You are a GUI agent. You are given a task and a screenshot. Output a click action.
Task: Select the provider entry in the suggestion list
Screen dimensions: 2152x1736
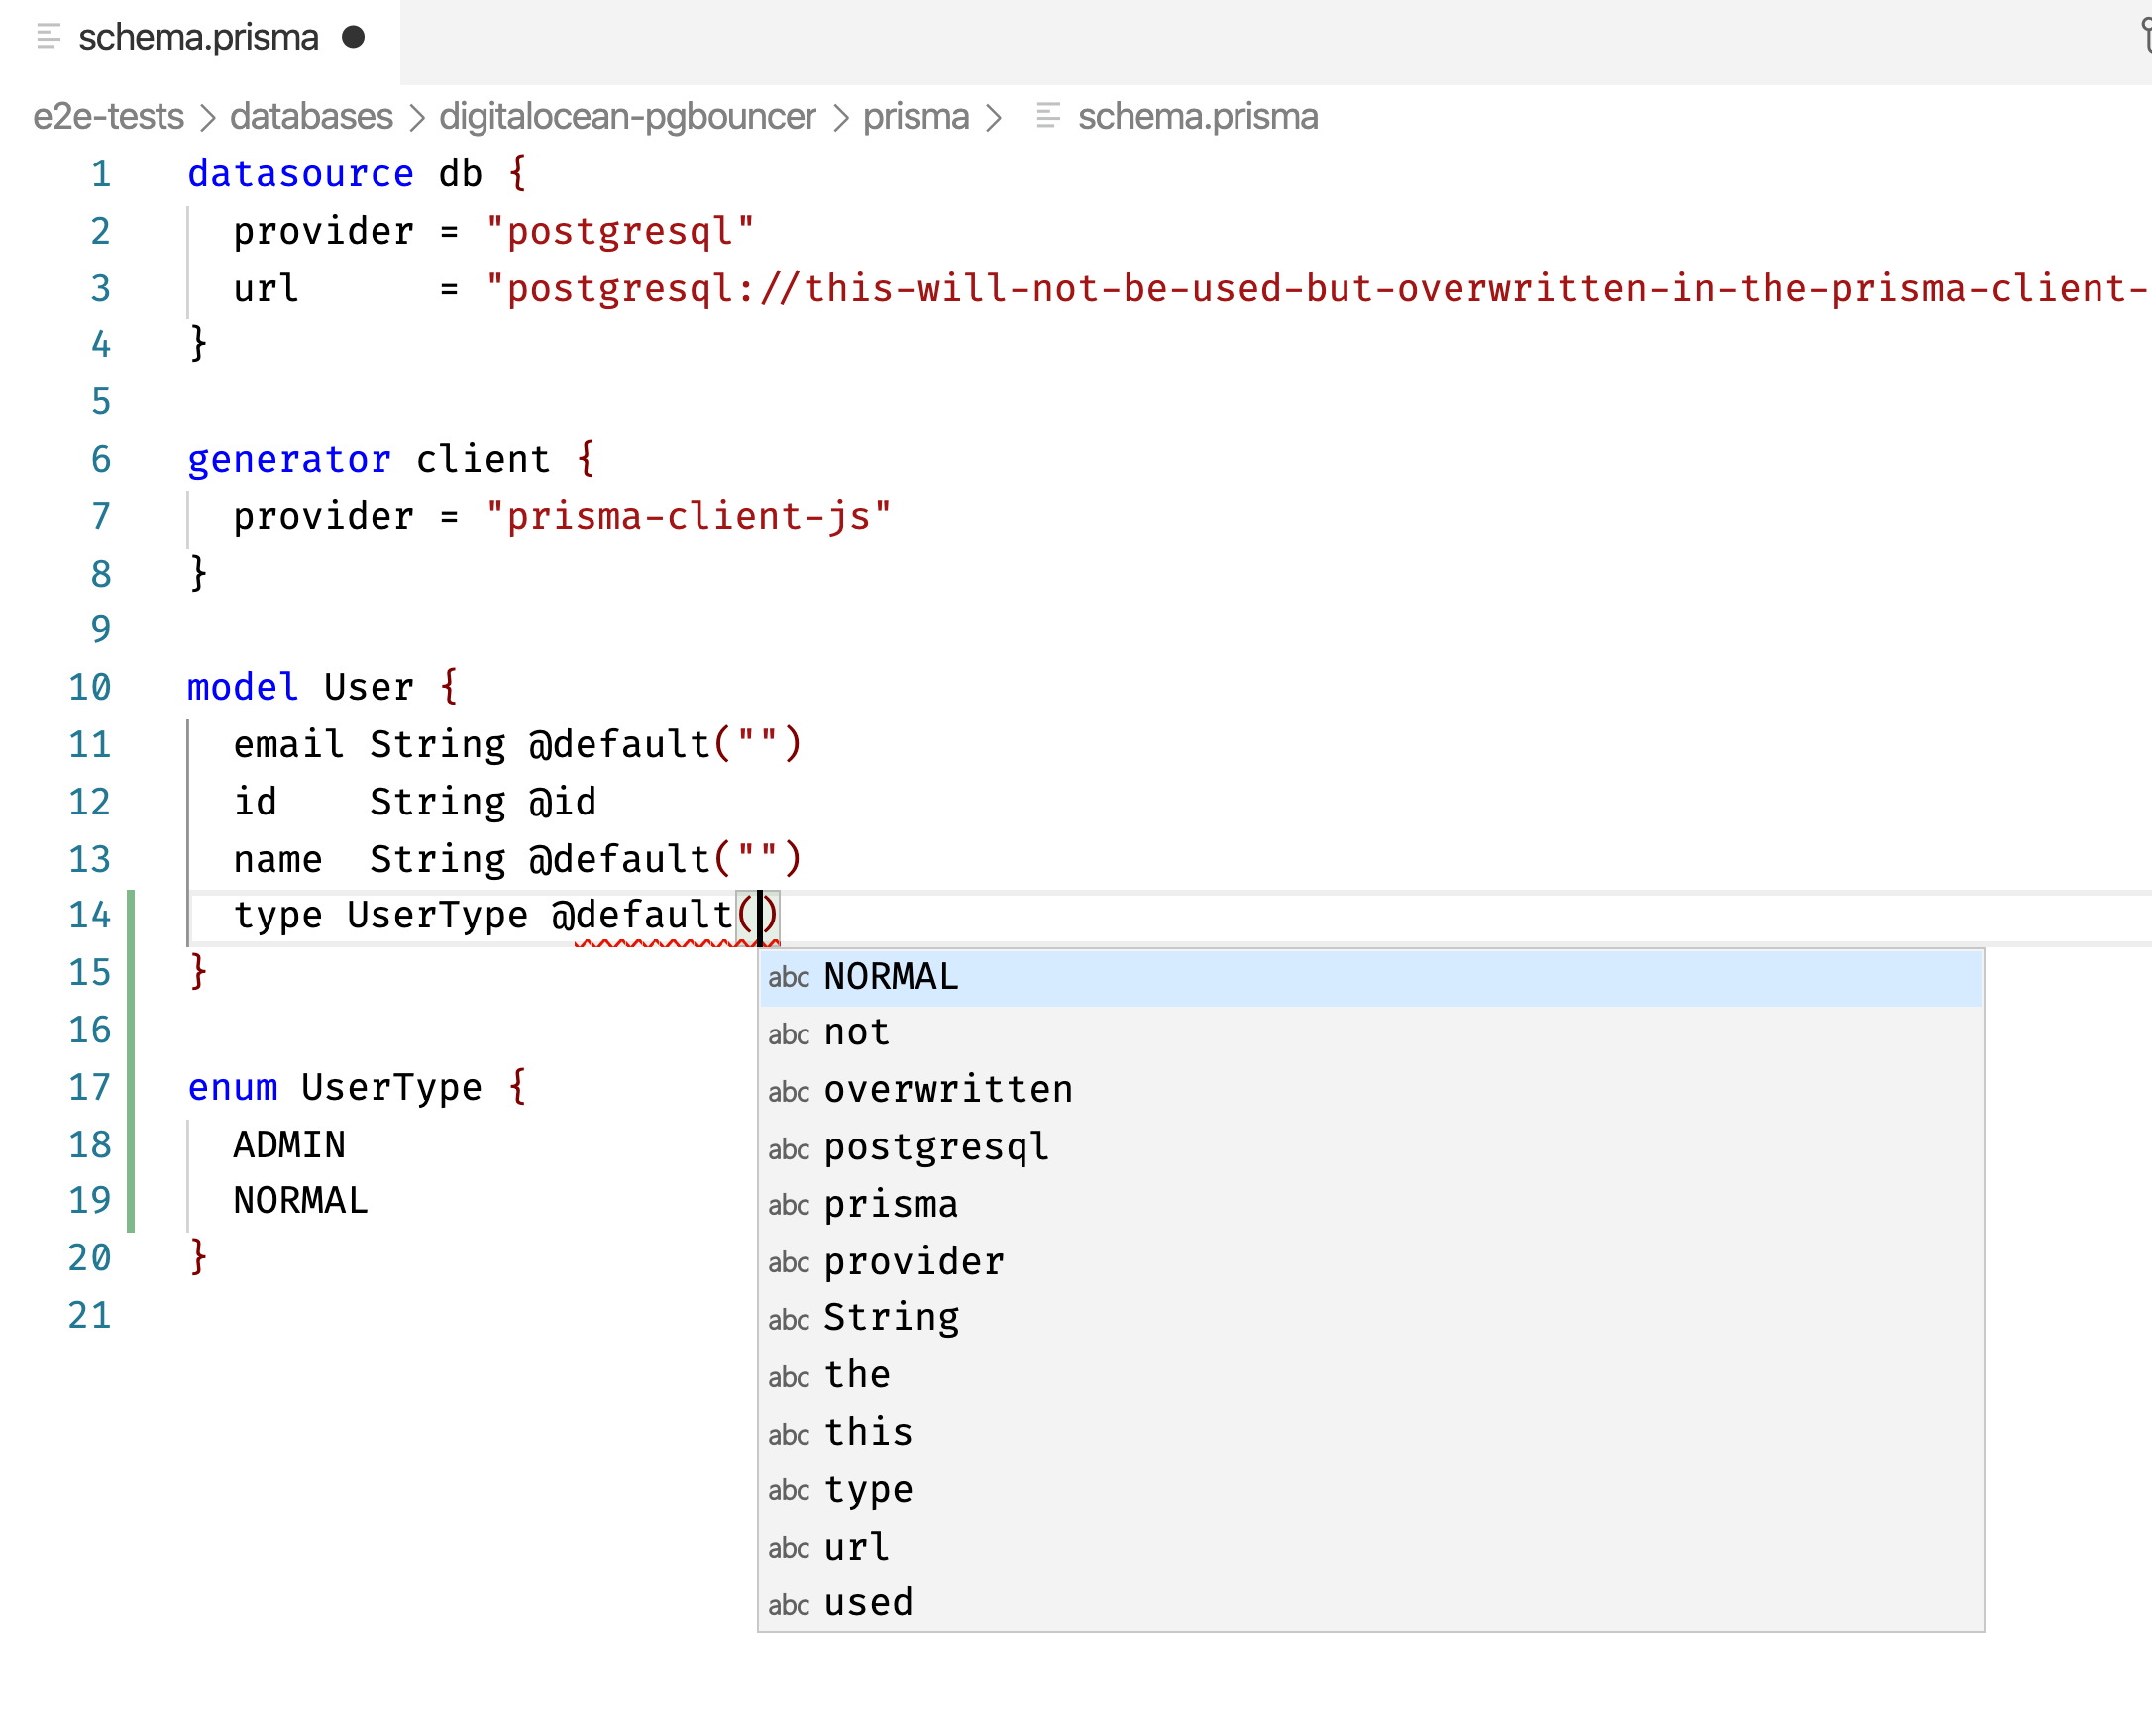[912, 1261]
